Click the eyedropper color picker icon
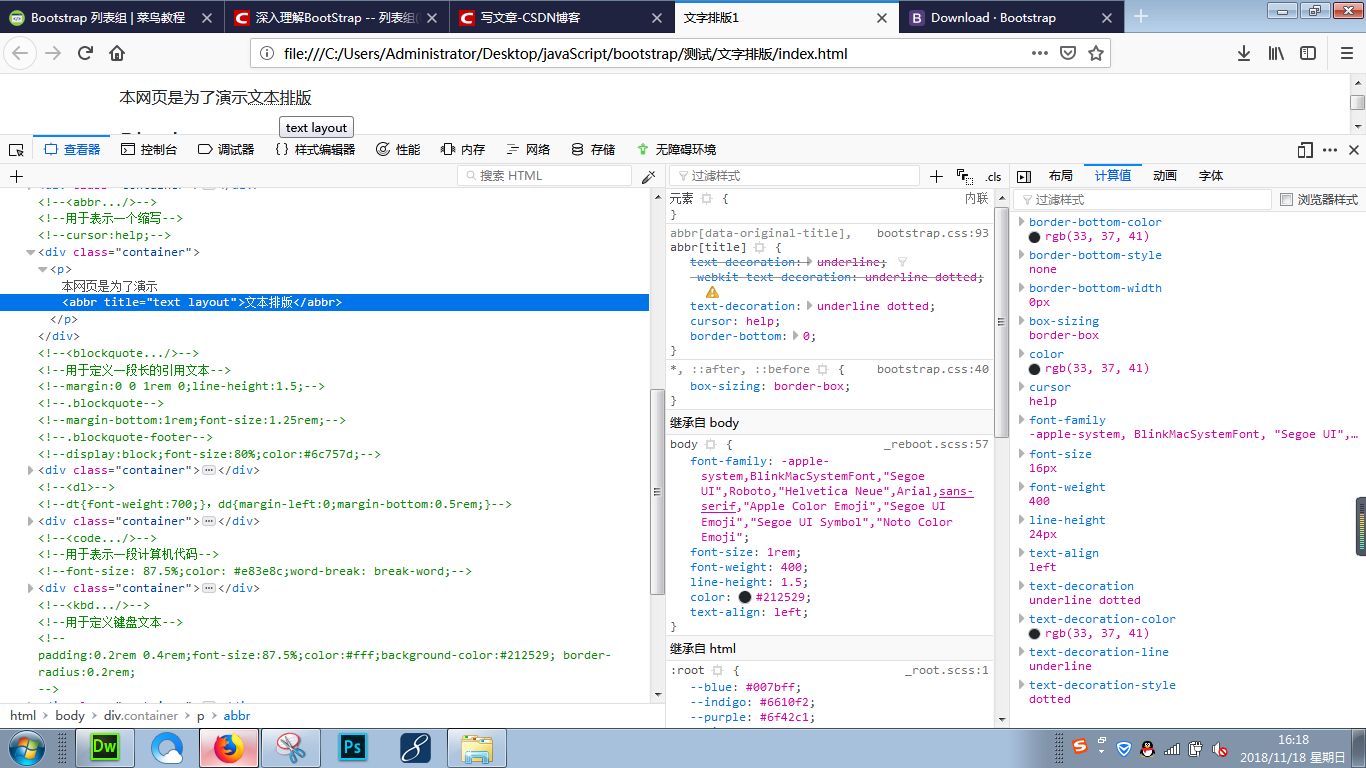The width and height of the screenshot is (1366, 768). tap(648, 176)
